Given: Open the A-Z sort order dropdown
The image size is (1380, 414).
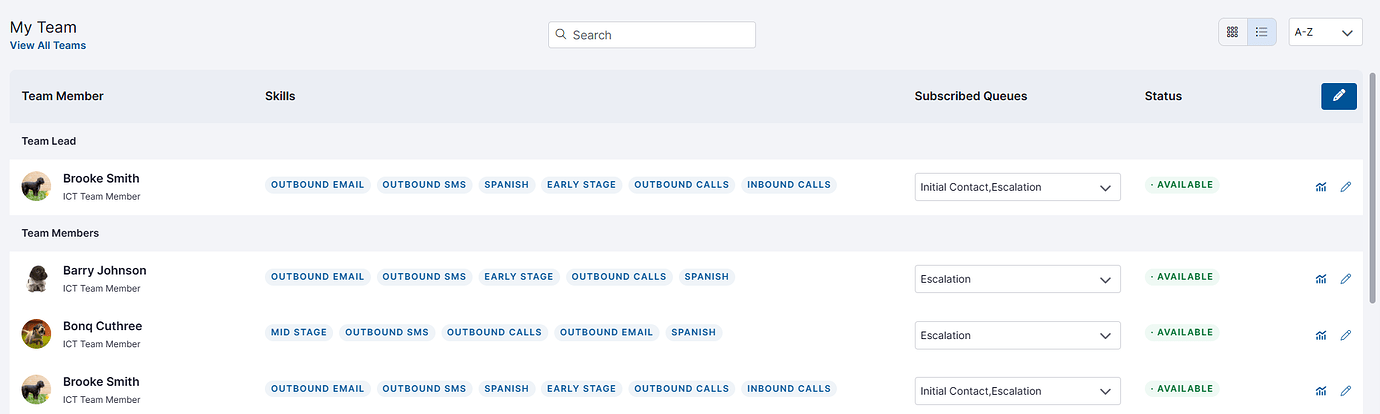Looking at the screenshot, I should (x=1325, y=32).
